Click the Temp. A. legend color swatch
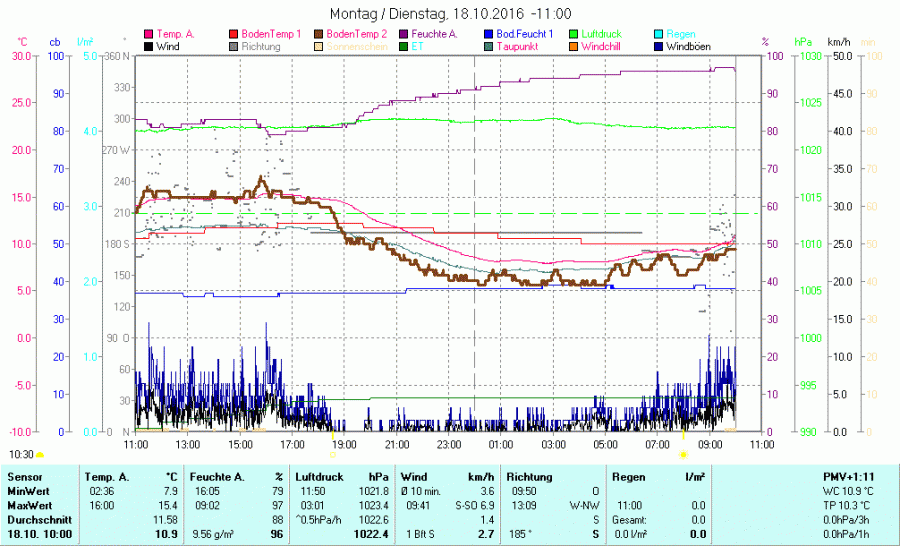Screen dimensions: 900x546 pyautogui.click(x=149, y=34)
